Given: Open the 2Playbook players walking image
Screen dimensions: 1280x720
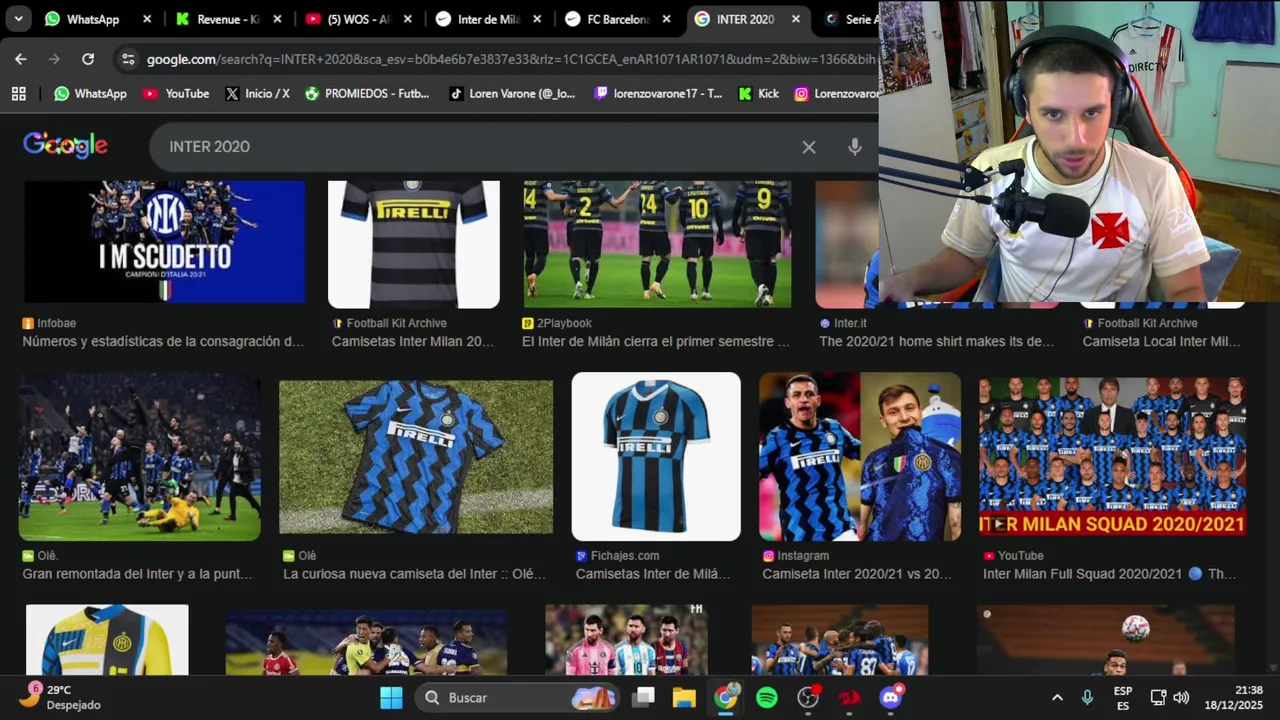Looking at the screenshot, I should point(657,244).
